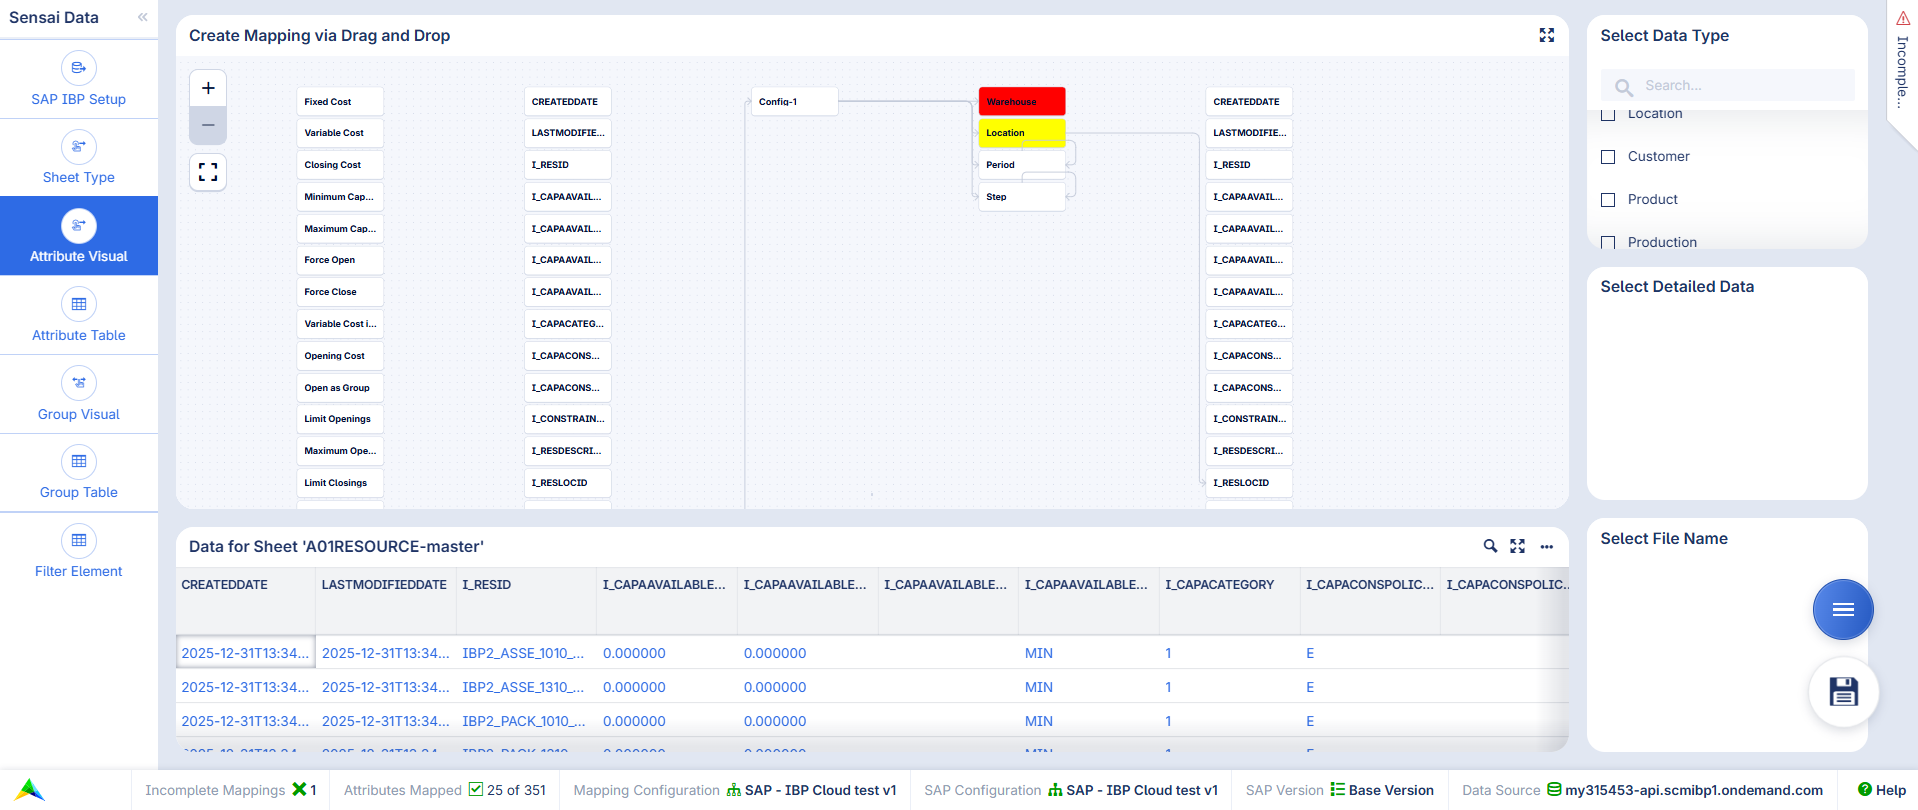
Task: Open the Help link
Action: 1881,790
